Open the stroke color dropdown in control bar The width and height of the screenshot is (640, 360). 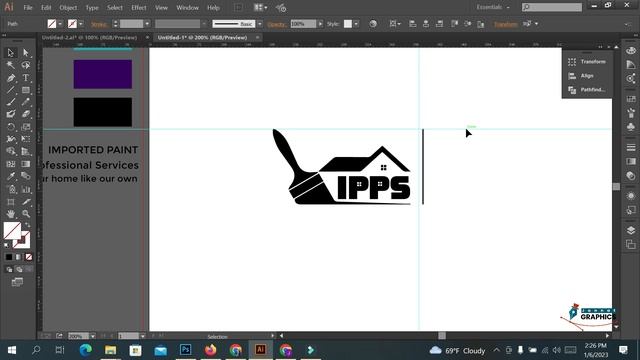coord(80,24)
